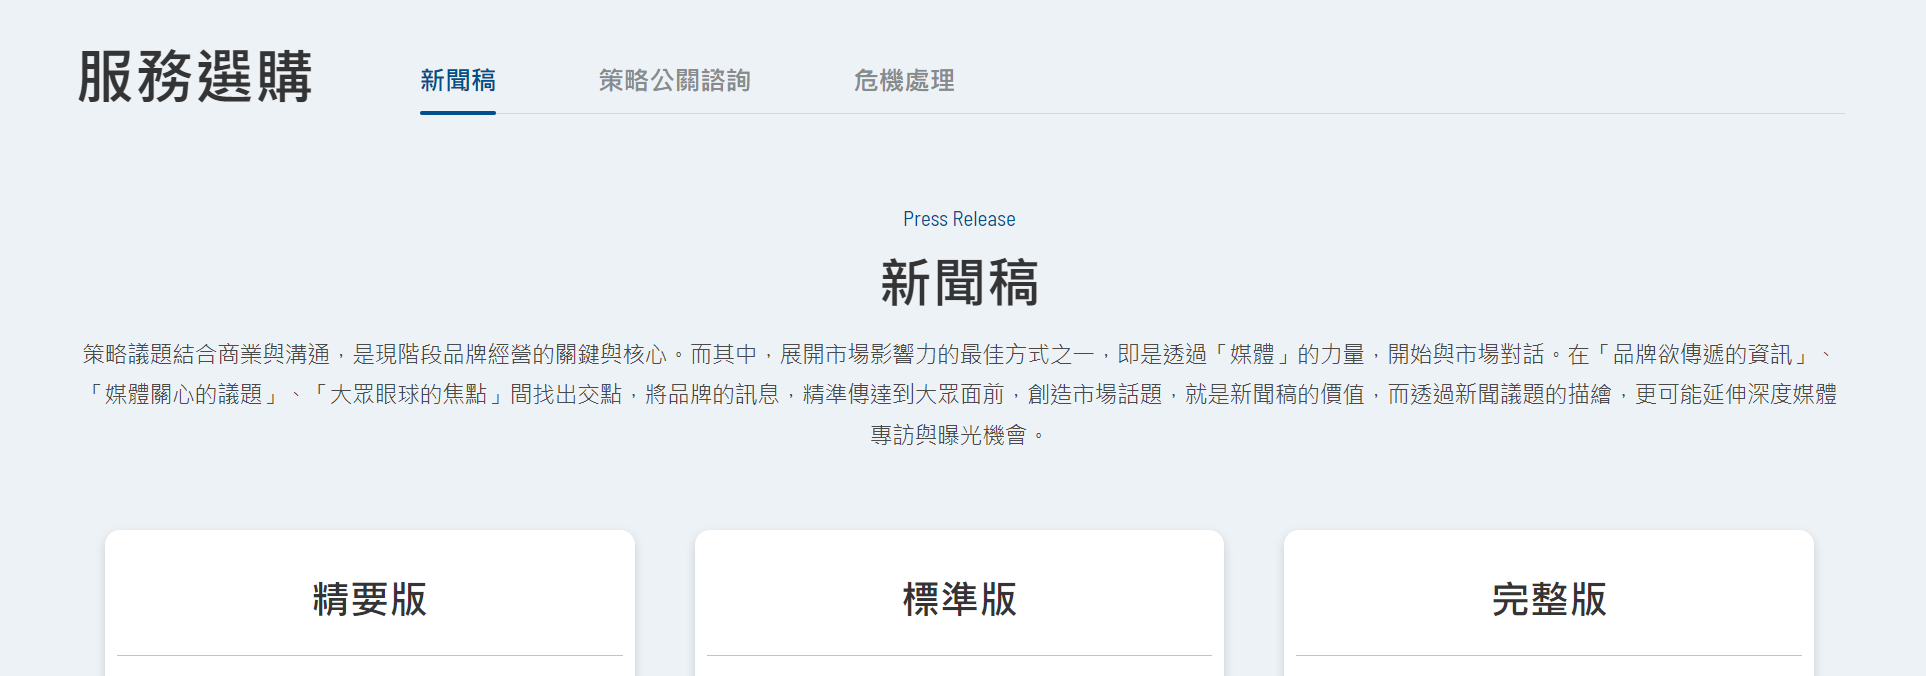
Task: Click the divider line under 標準版
Action: pyautogui.click(x=958, y=656)
